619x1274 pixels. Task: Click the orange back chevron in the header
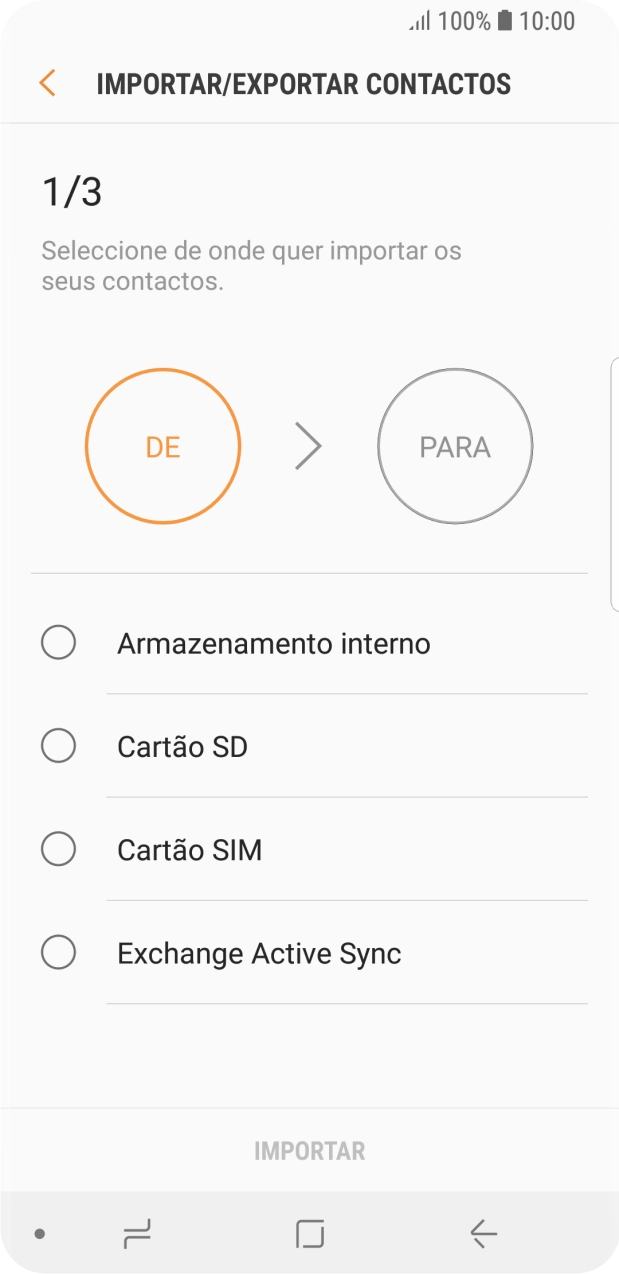(46, 83)
